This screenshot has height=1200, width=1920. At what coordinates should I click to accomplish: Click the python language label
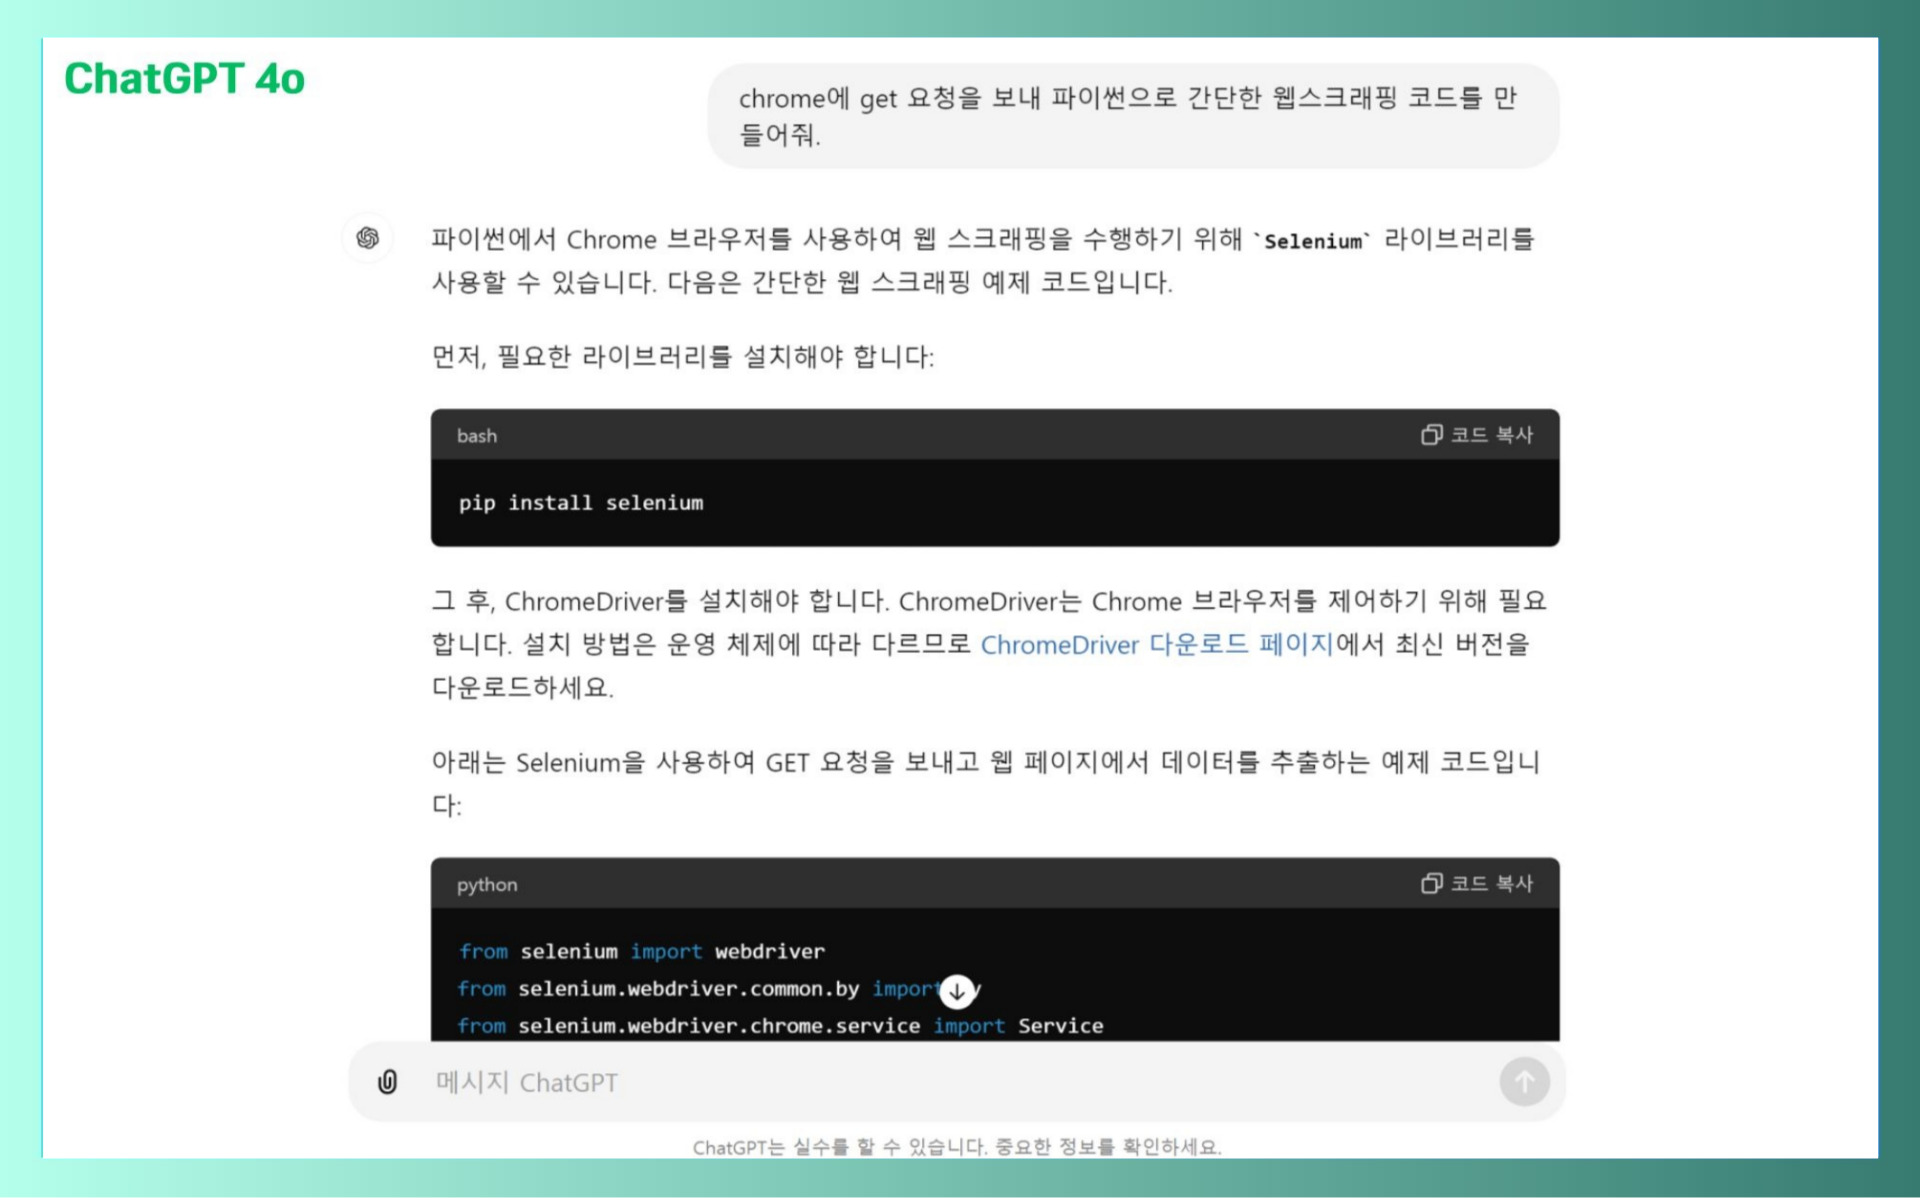pos(487,885)
